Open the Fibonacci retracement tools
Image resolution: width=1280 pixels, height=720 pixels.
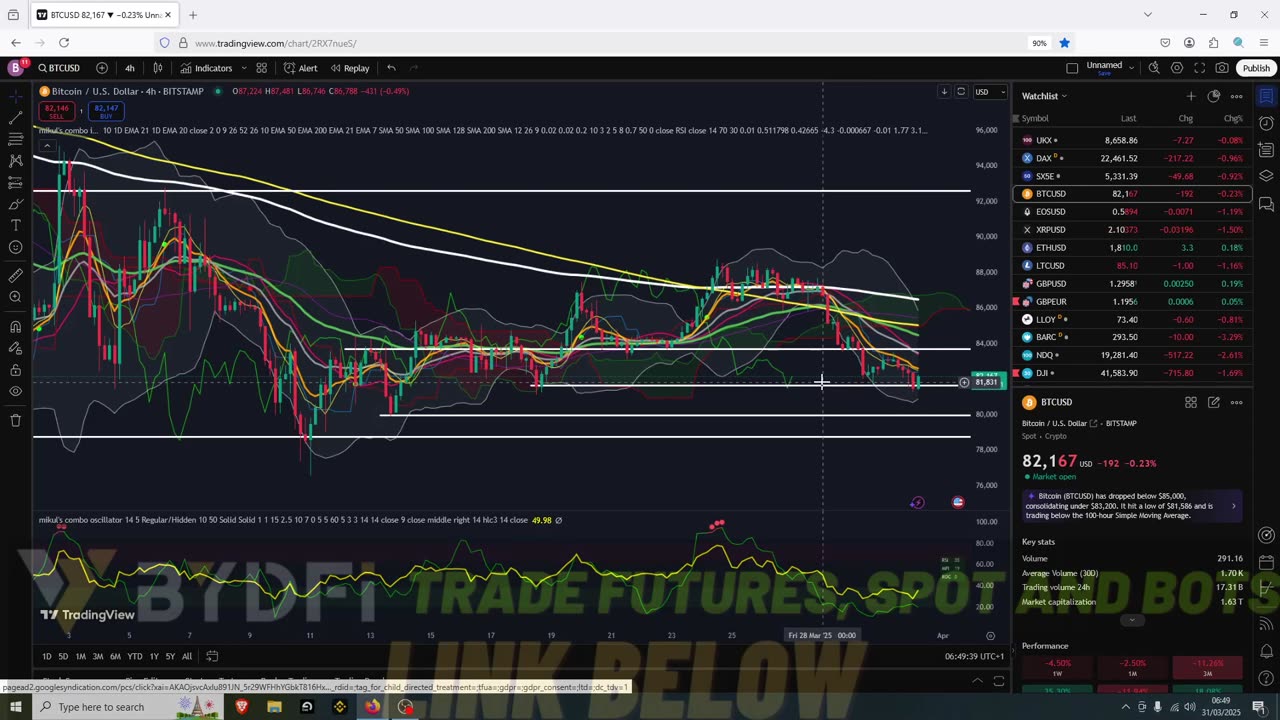click(x=15, y=139)
